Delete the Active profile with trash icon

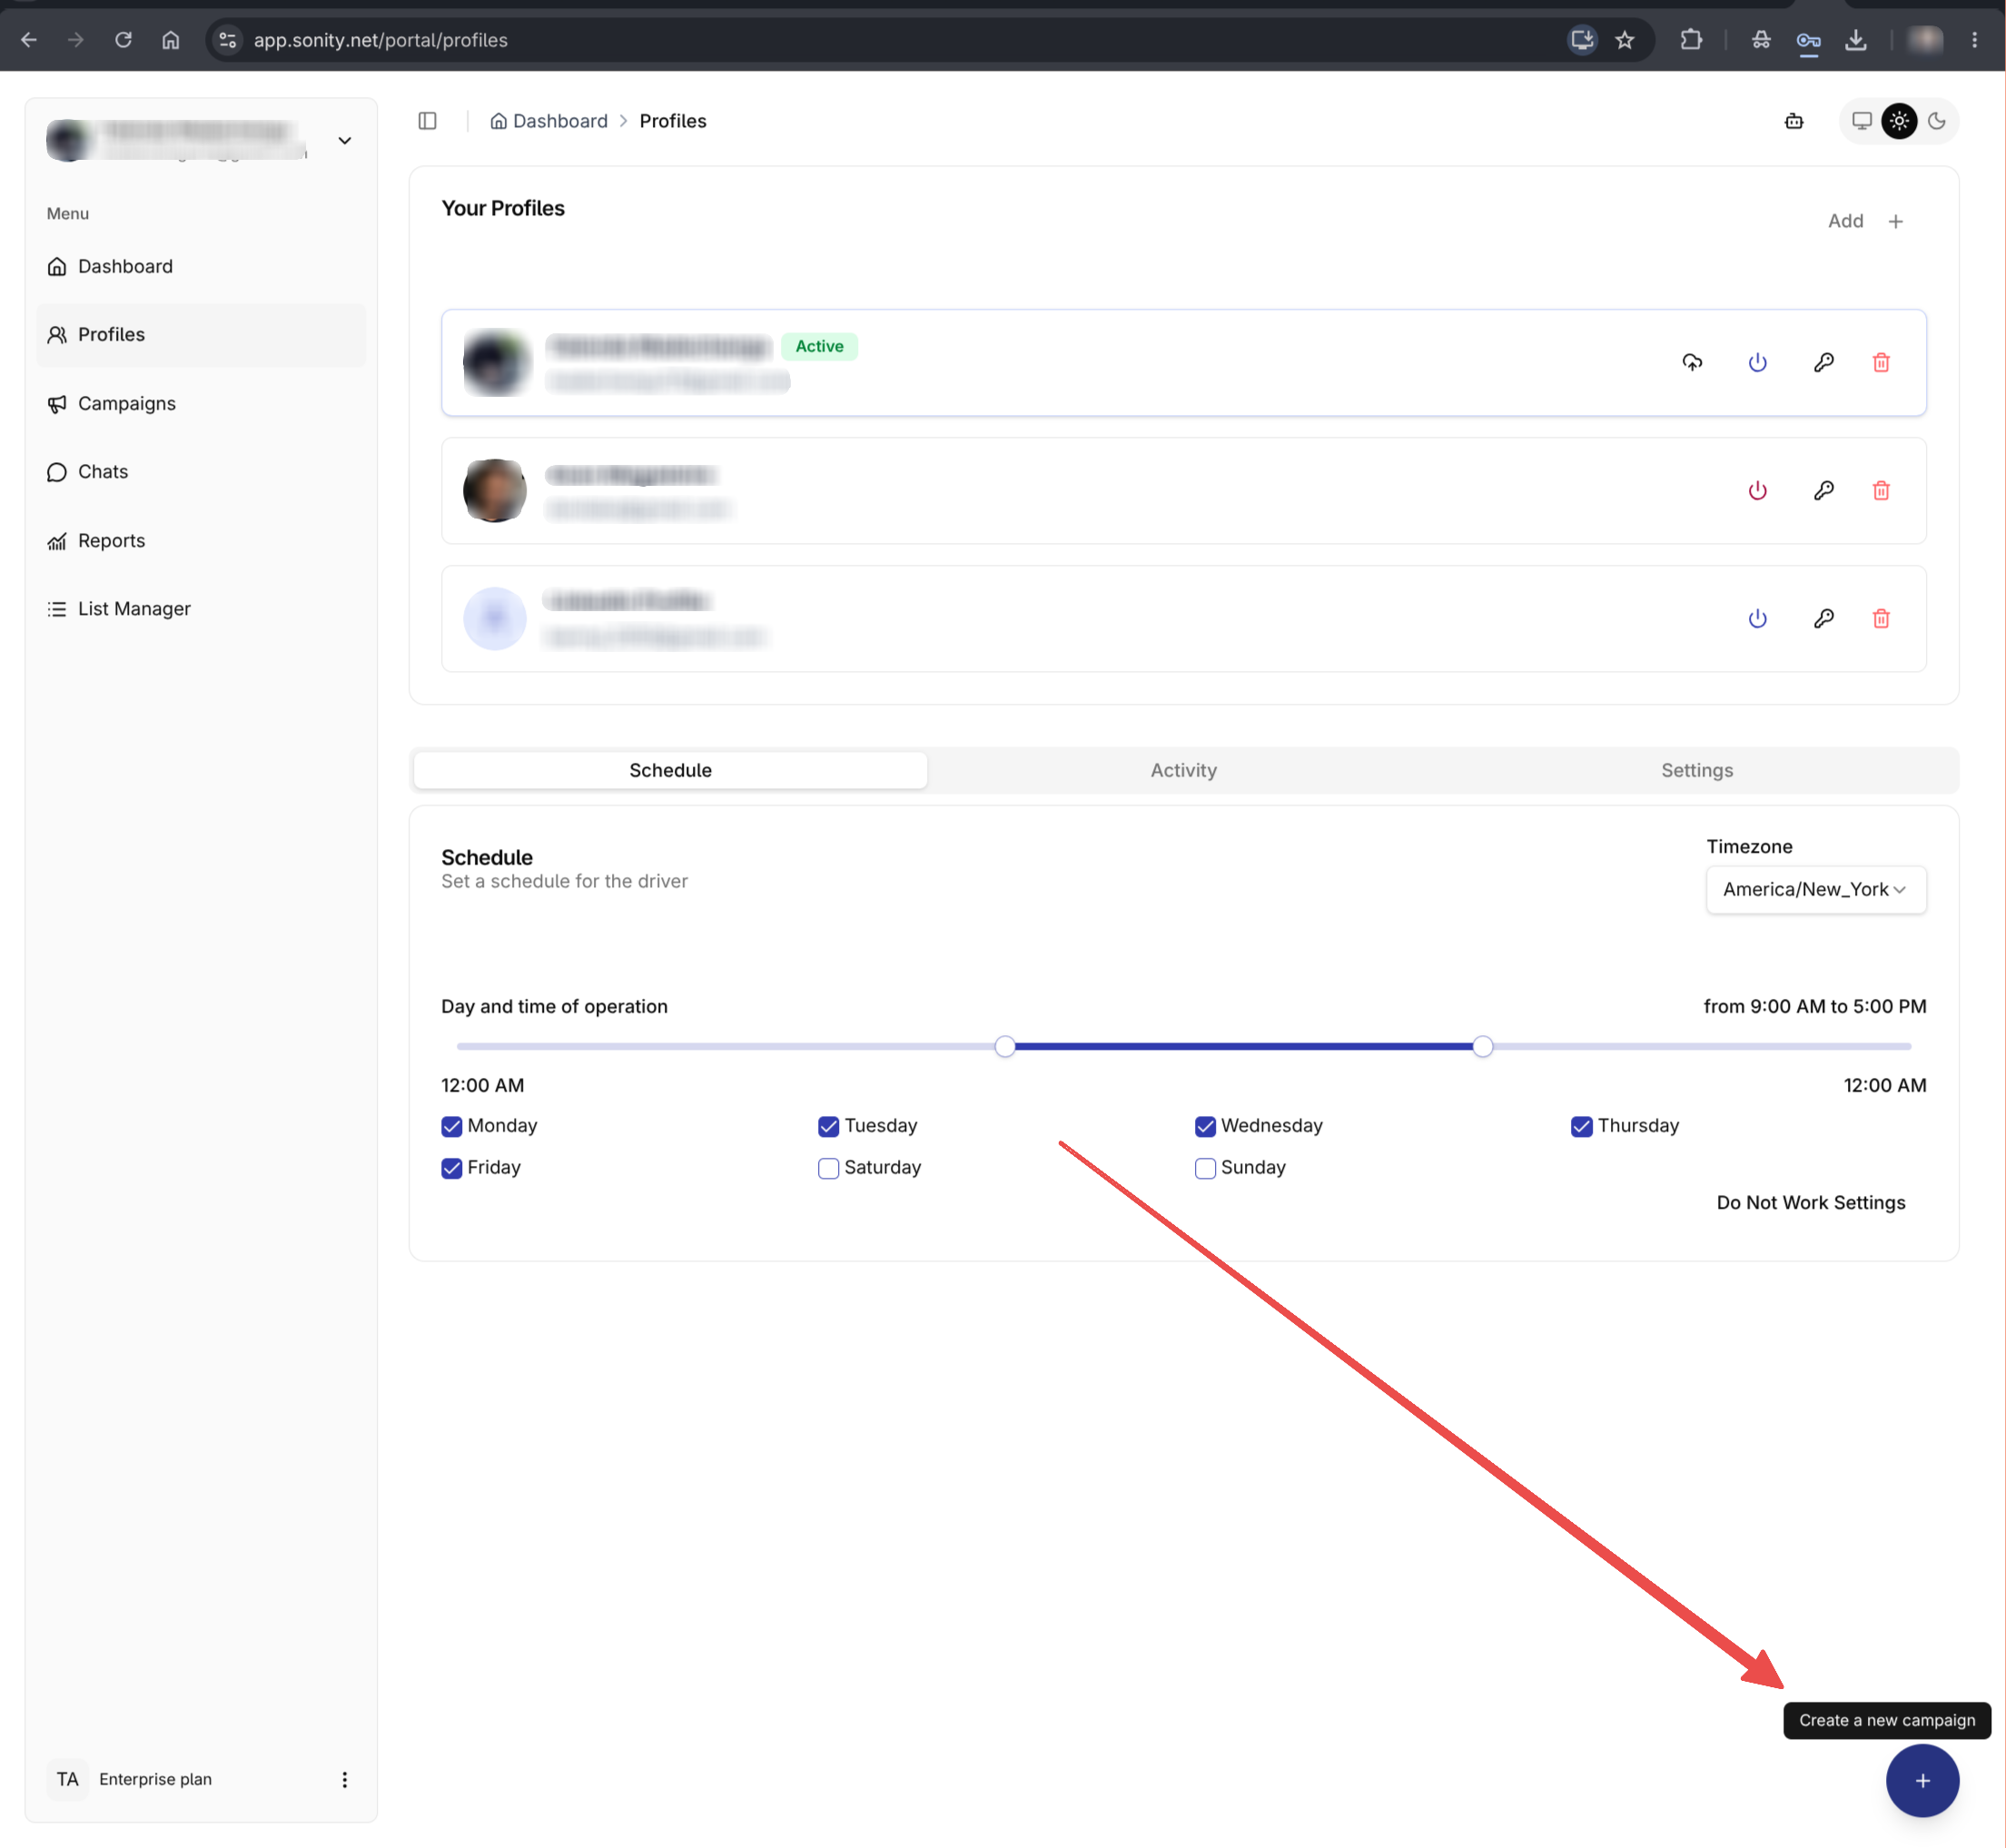1881,362
